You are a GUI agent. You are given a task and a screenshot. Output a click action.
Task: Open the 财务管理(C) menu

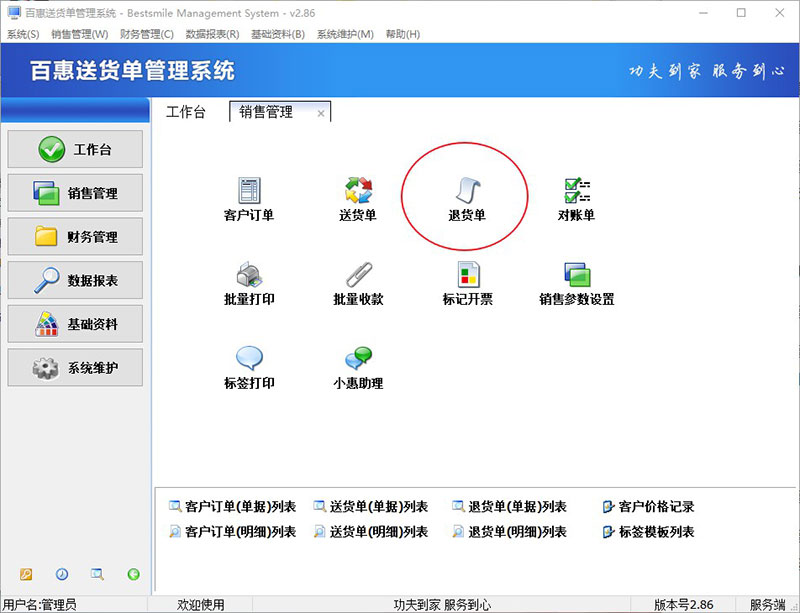point(147,34)
